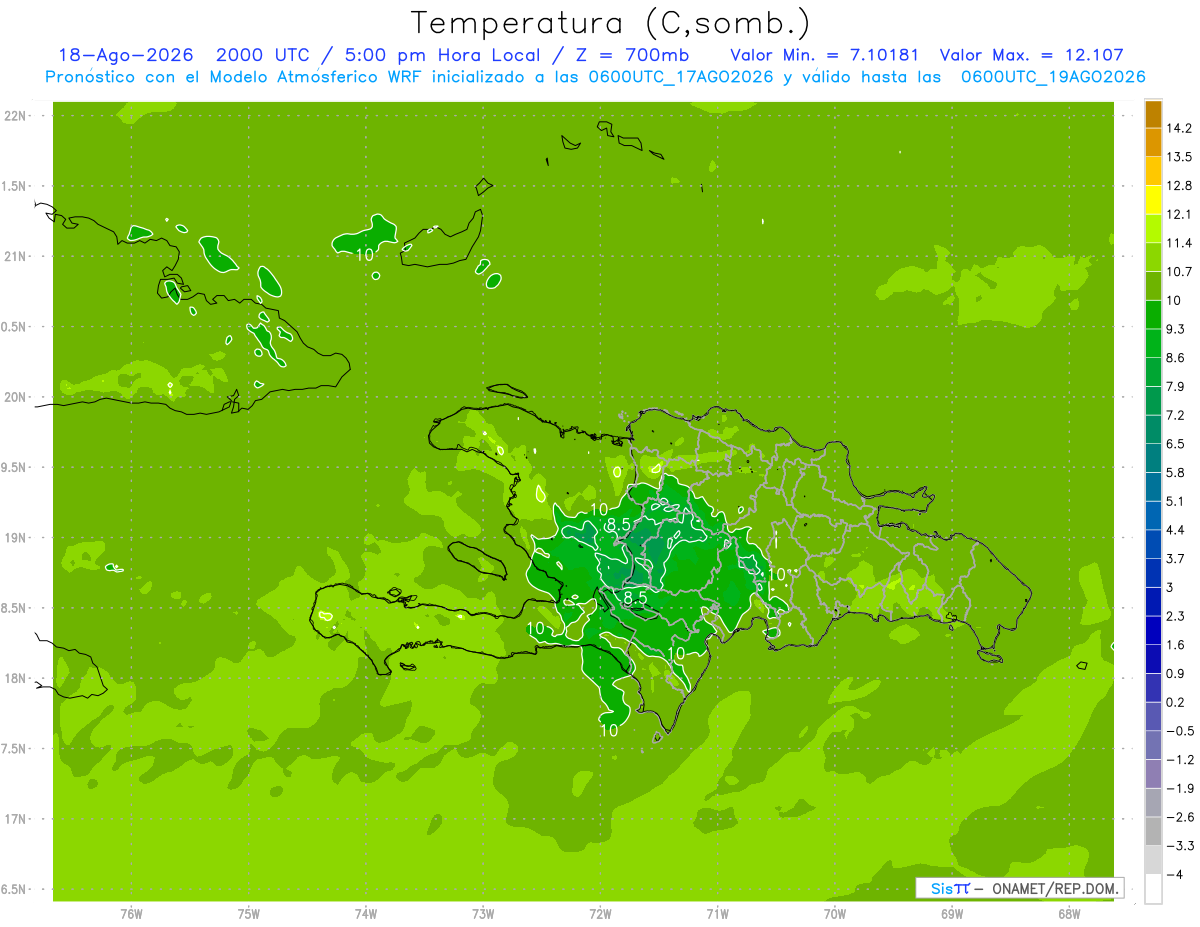Image resolution: width=1200 pixels, height=927 pixels.
Task: Click the '10' contour label near 74W, 21N
Action: coord(366,255)
